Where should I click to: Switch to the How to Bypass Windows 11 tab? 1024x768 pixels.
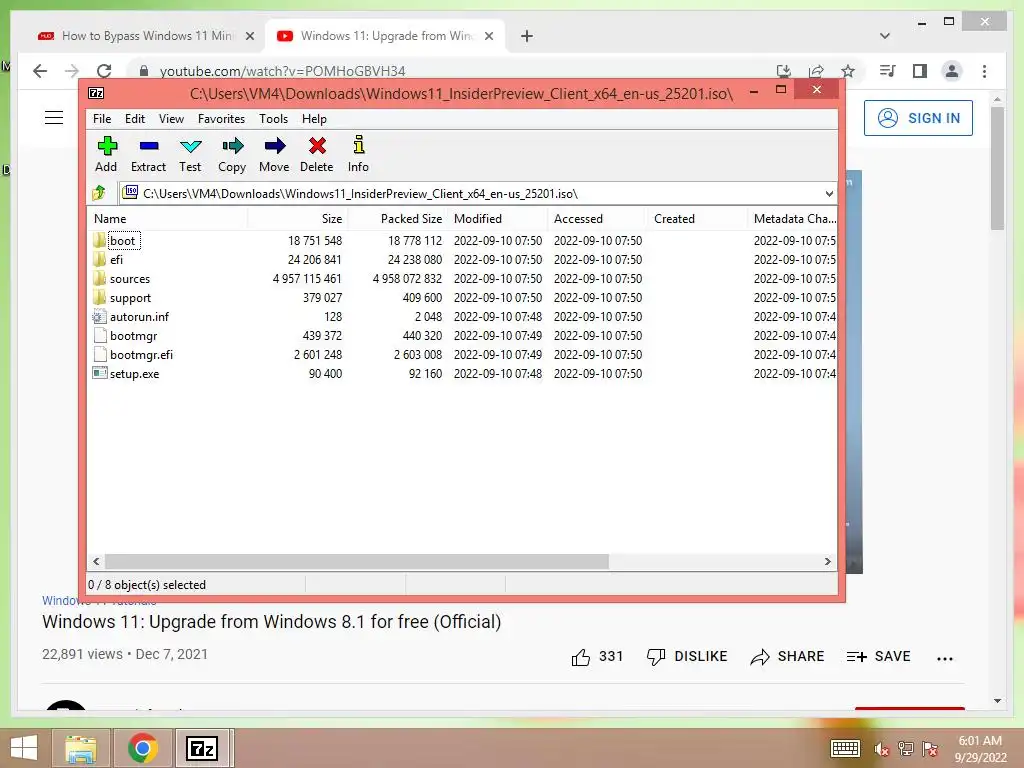(x=147, y=36)
